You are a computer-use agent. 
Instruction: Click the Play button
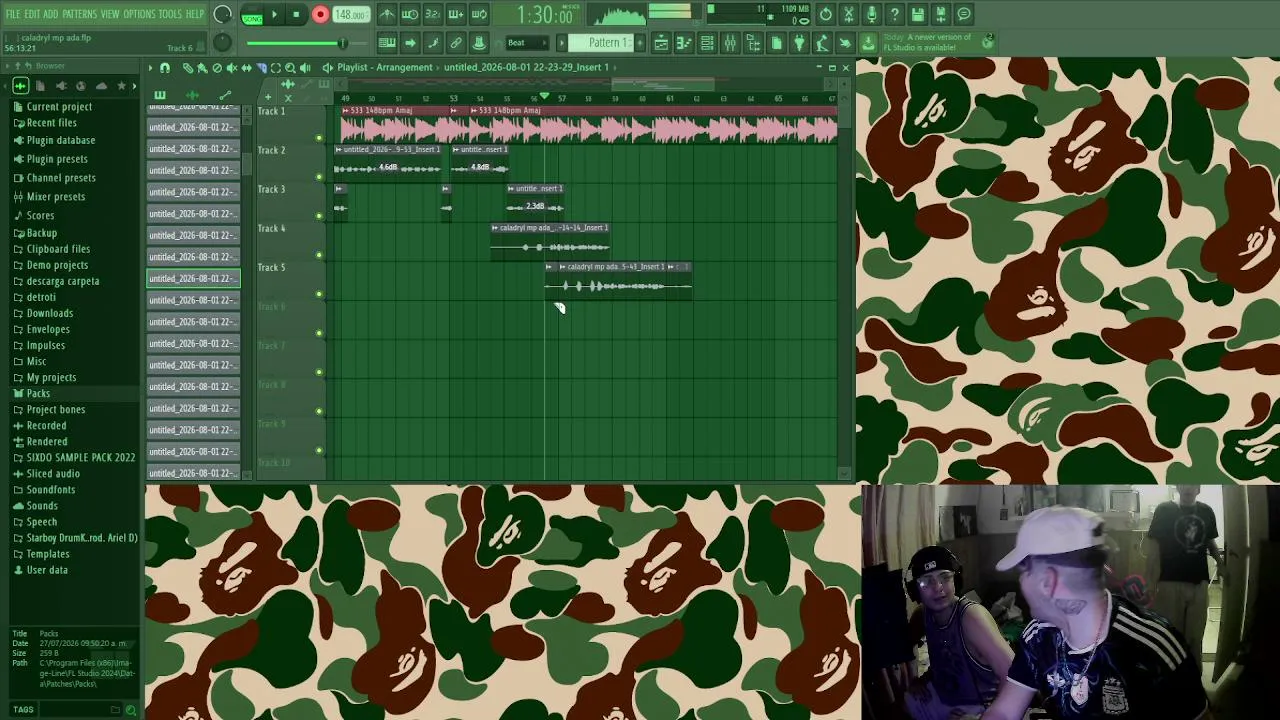coord(274,15)
